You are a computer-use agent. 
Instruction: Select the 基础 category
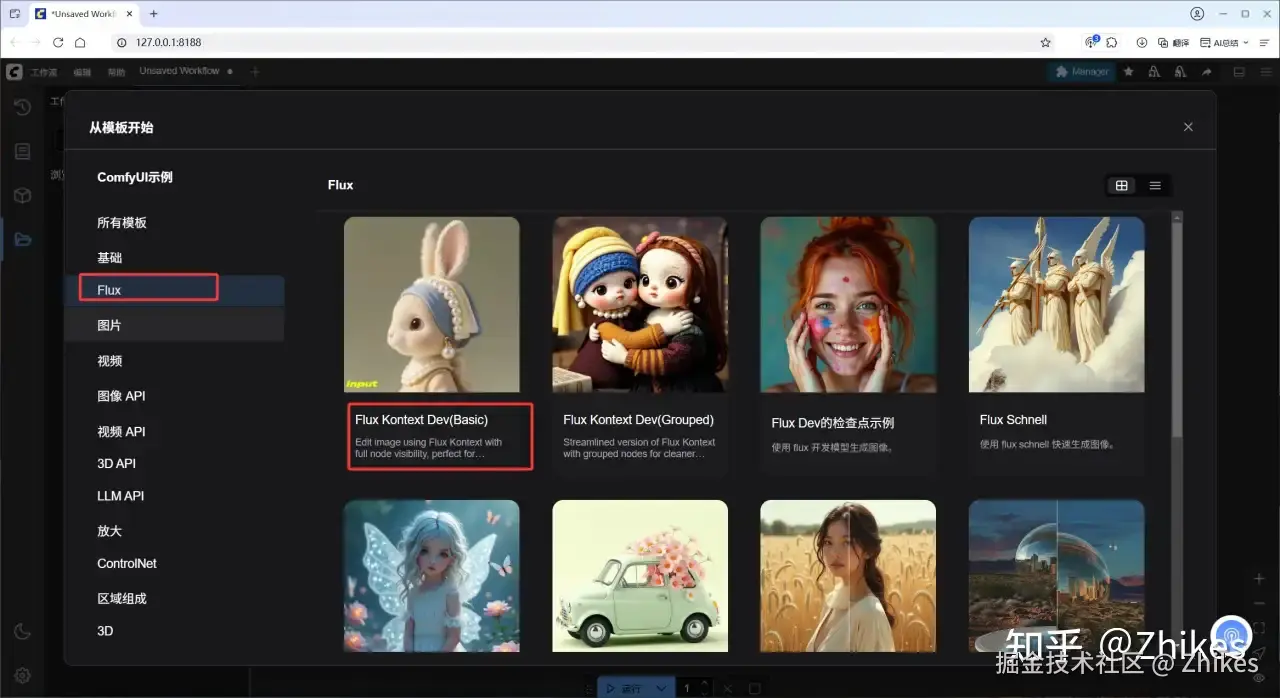174,257
